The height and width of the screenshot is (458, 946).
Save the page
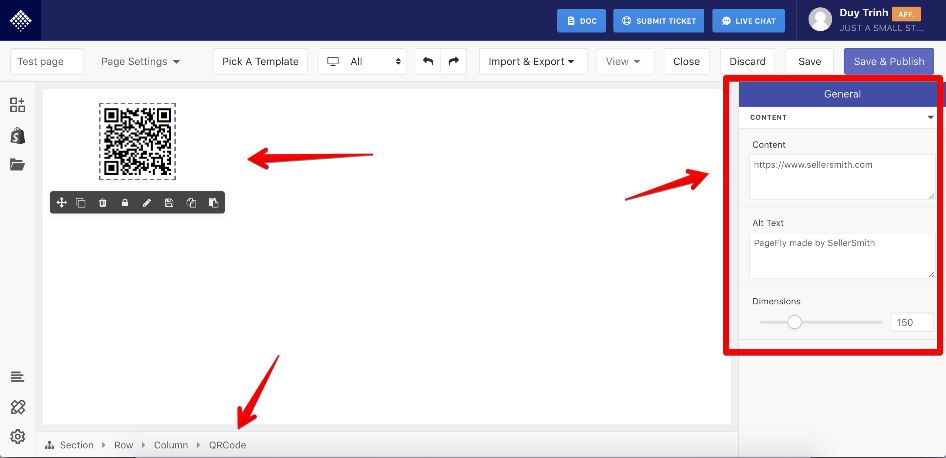coord(810,62)
